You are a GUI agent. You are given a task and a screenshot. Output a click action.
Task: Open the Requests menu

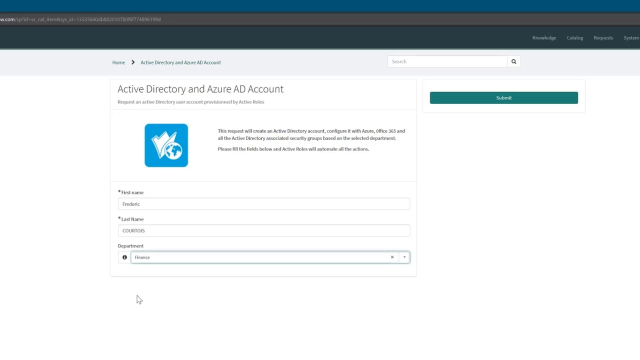(603, 38)
